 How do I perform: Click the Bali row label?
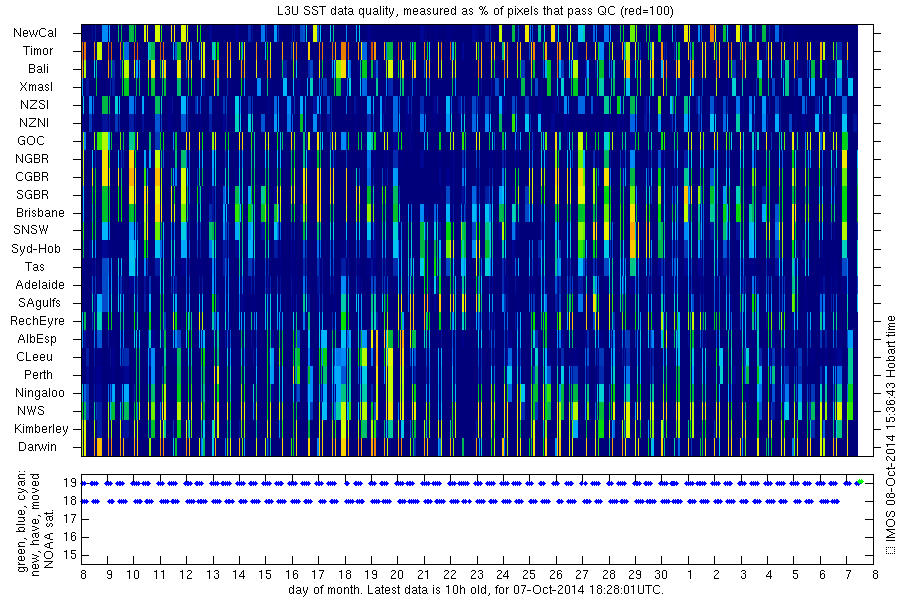(38, 69)
